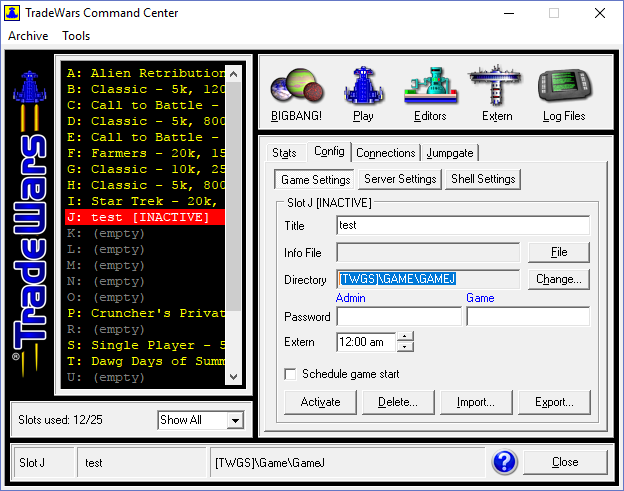Select slot A: Alien Retribution
624x491 pixels.
coord(145,73)
